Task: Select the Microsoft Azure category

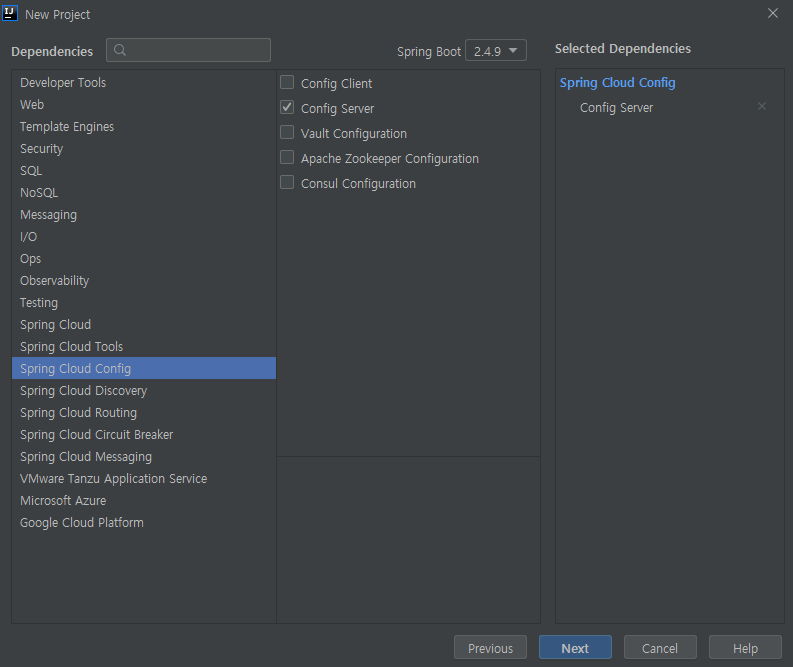Action: 144,501
